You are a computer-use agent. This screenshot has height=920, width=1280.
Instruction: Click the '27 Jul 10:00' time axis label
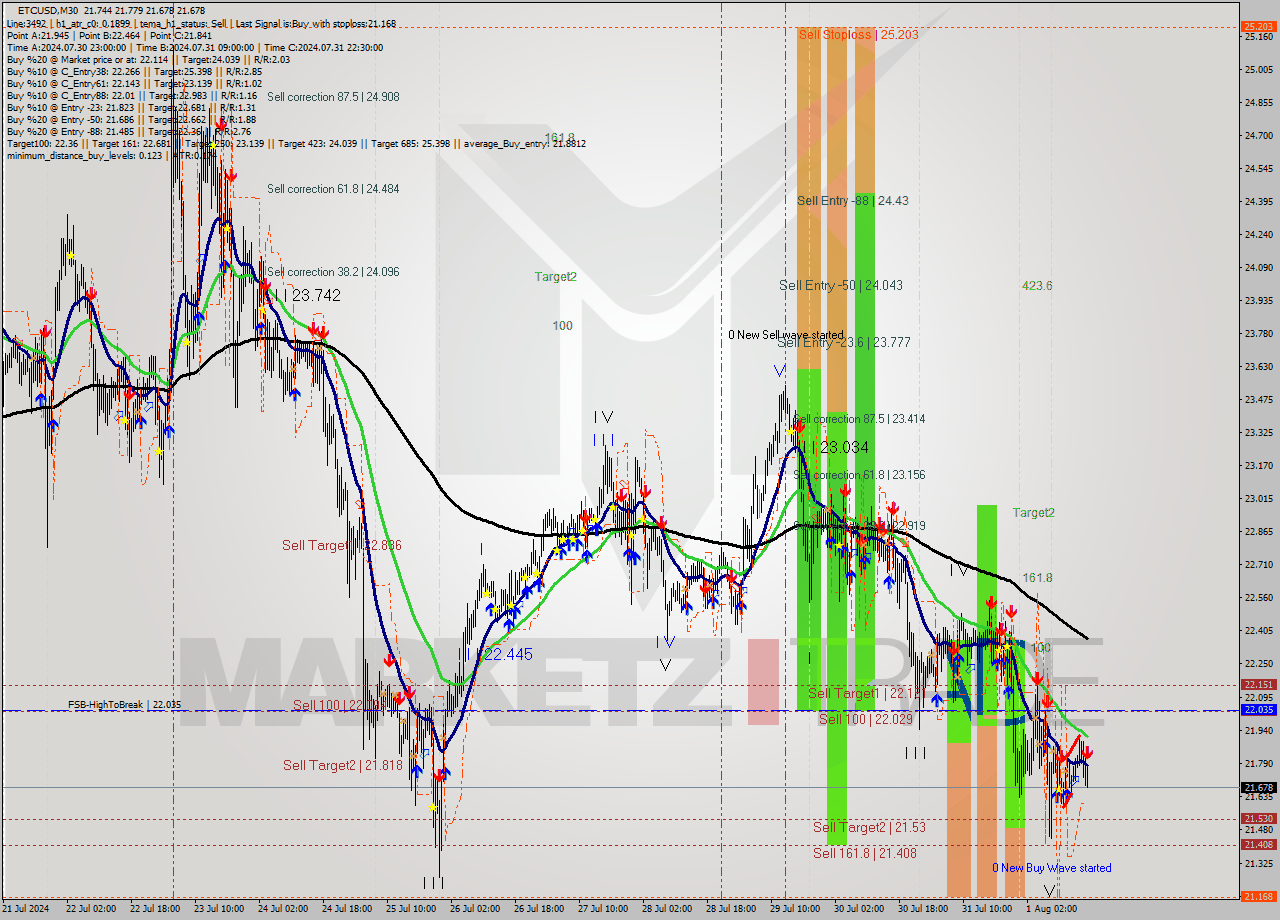coord(603,909)
